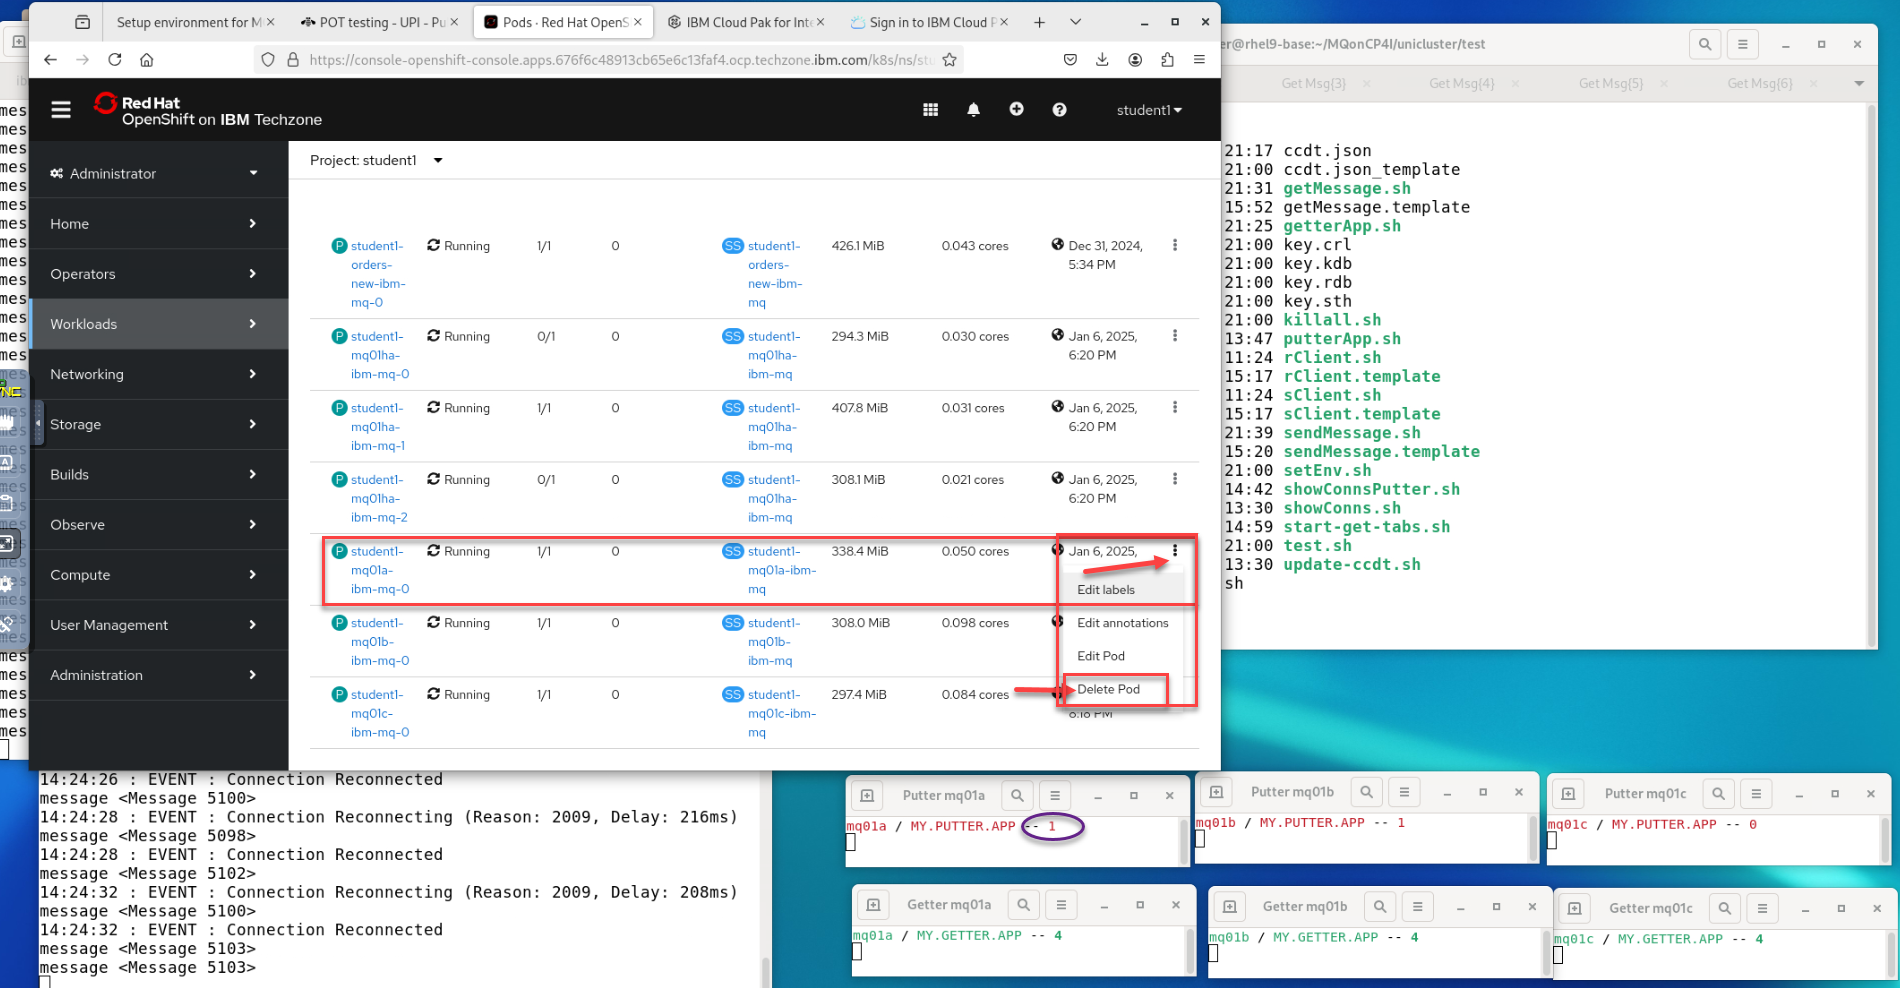Click search icon in Putter mq01a terminal
This screenshot has height=988, width=1900.
1017,795
